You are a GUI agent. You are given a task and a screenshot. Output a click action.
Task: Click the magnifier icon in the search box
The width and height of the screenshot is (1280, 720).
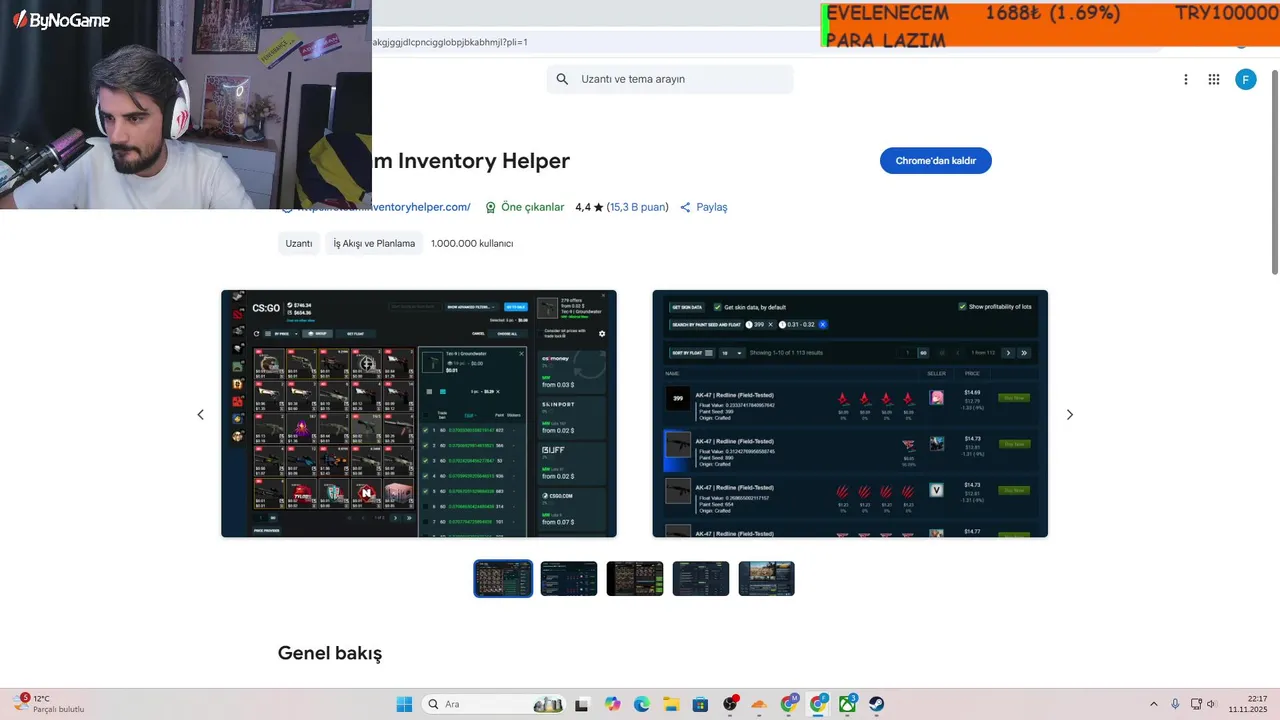[x=562, y=79]
